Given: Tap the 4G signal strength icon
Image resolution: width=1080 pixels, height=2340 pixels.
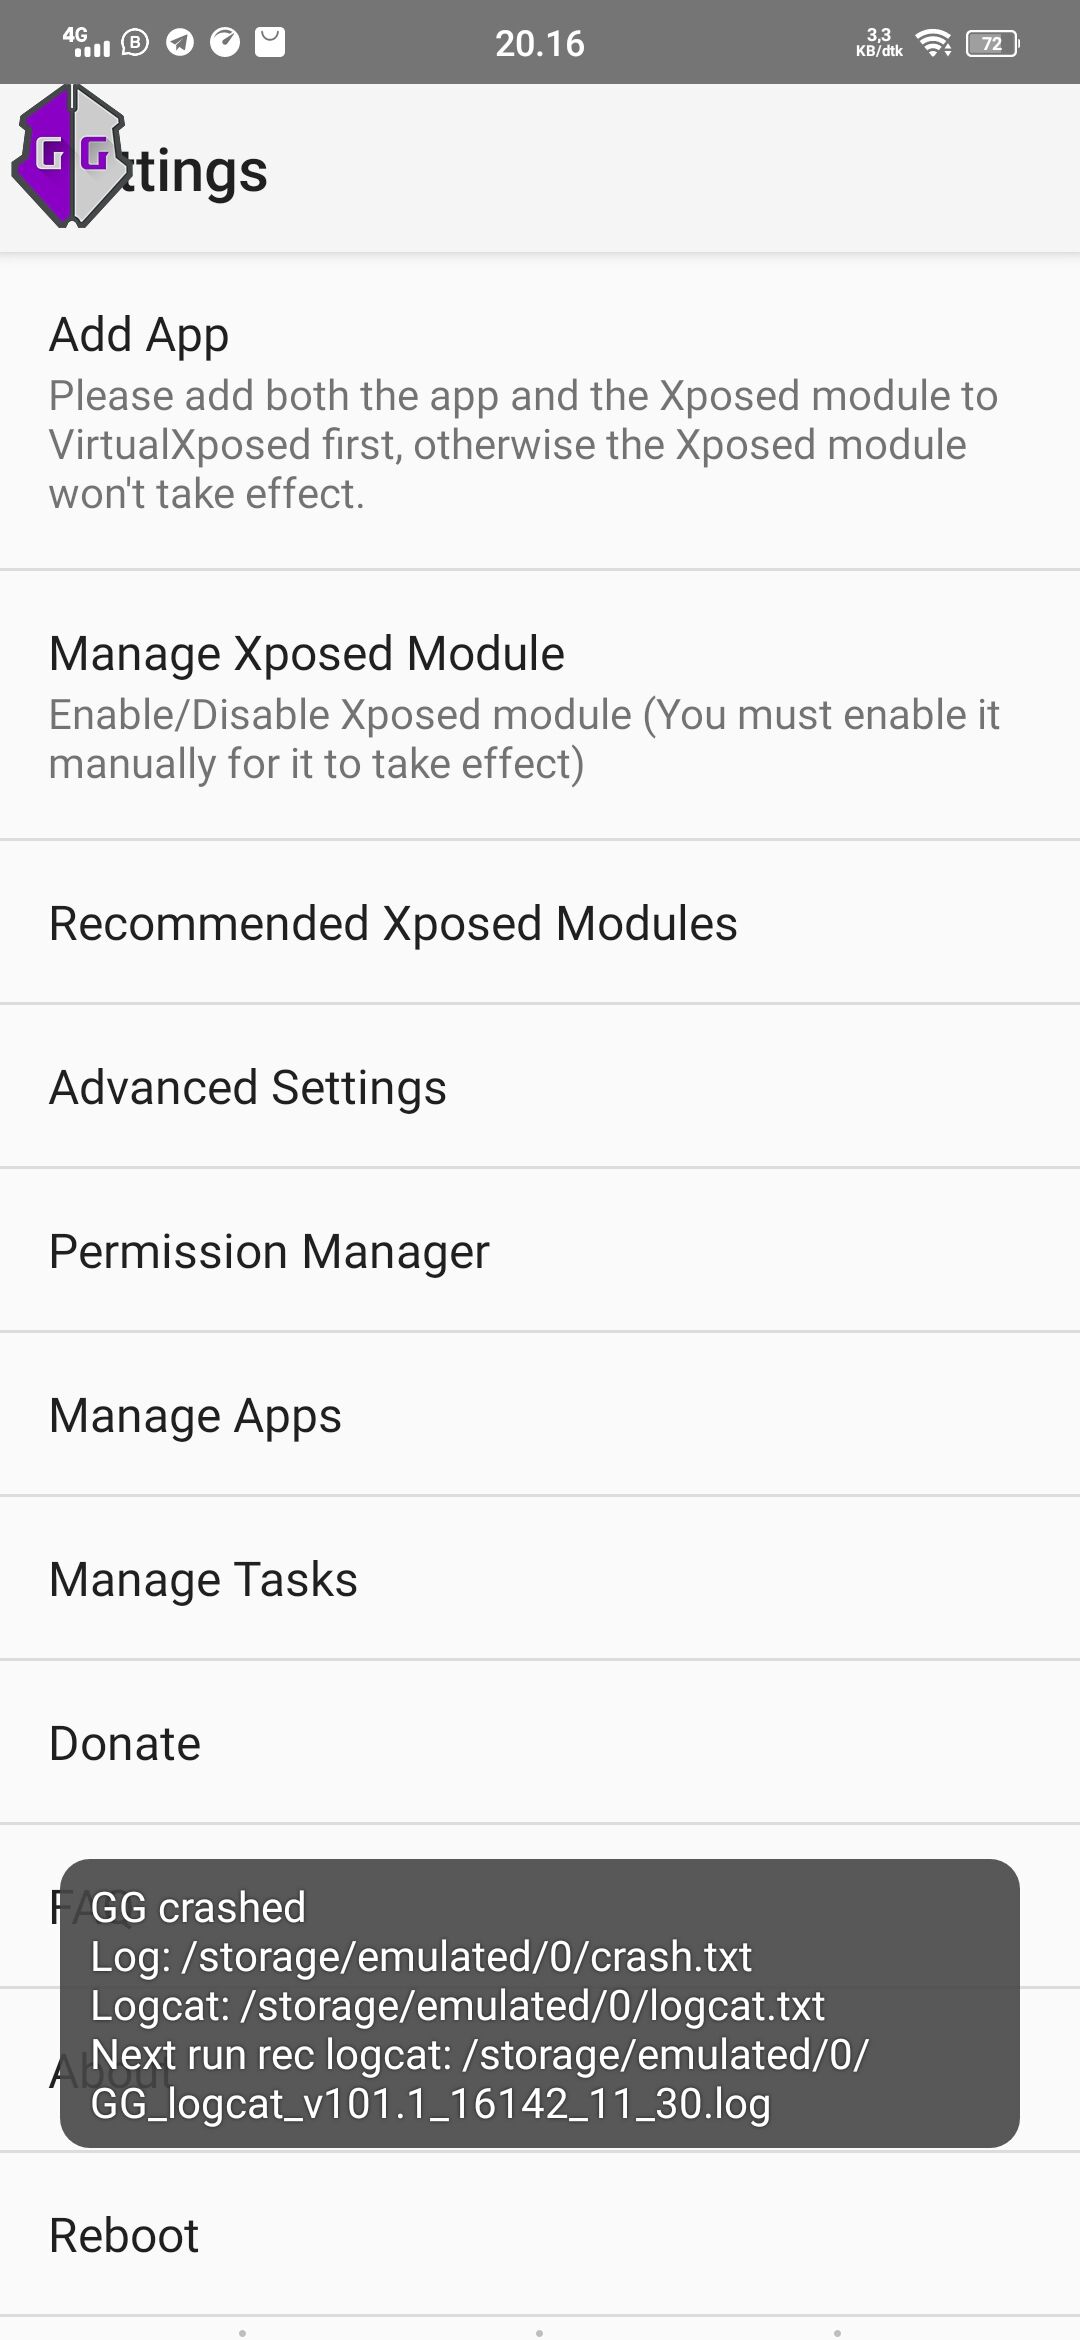Looking at the screenshot, I should (x=86, y=42).
